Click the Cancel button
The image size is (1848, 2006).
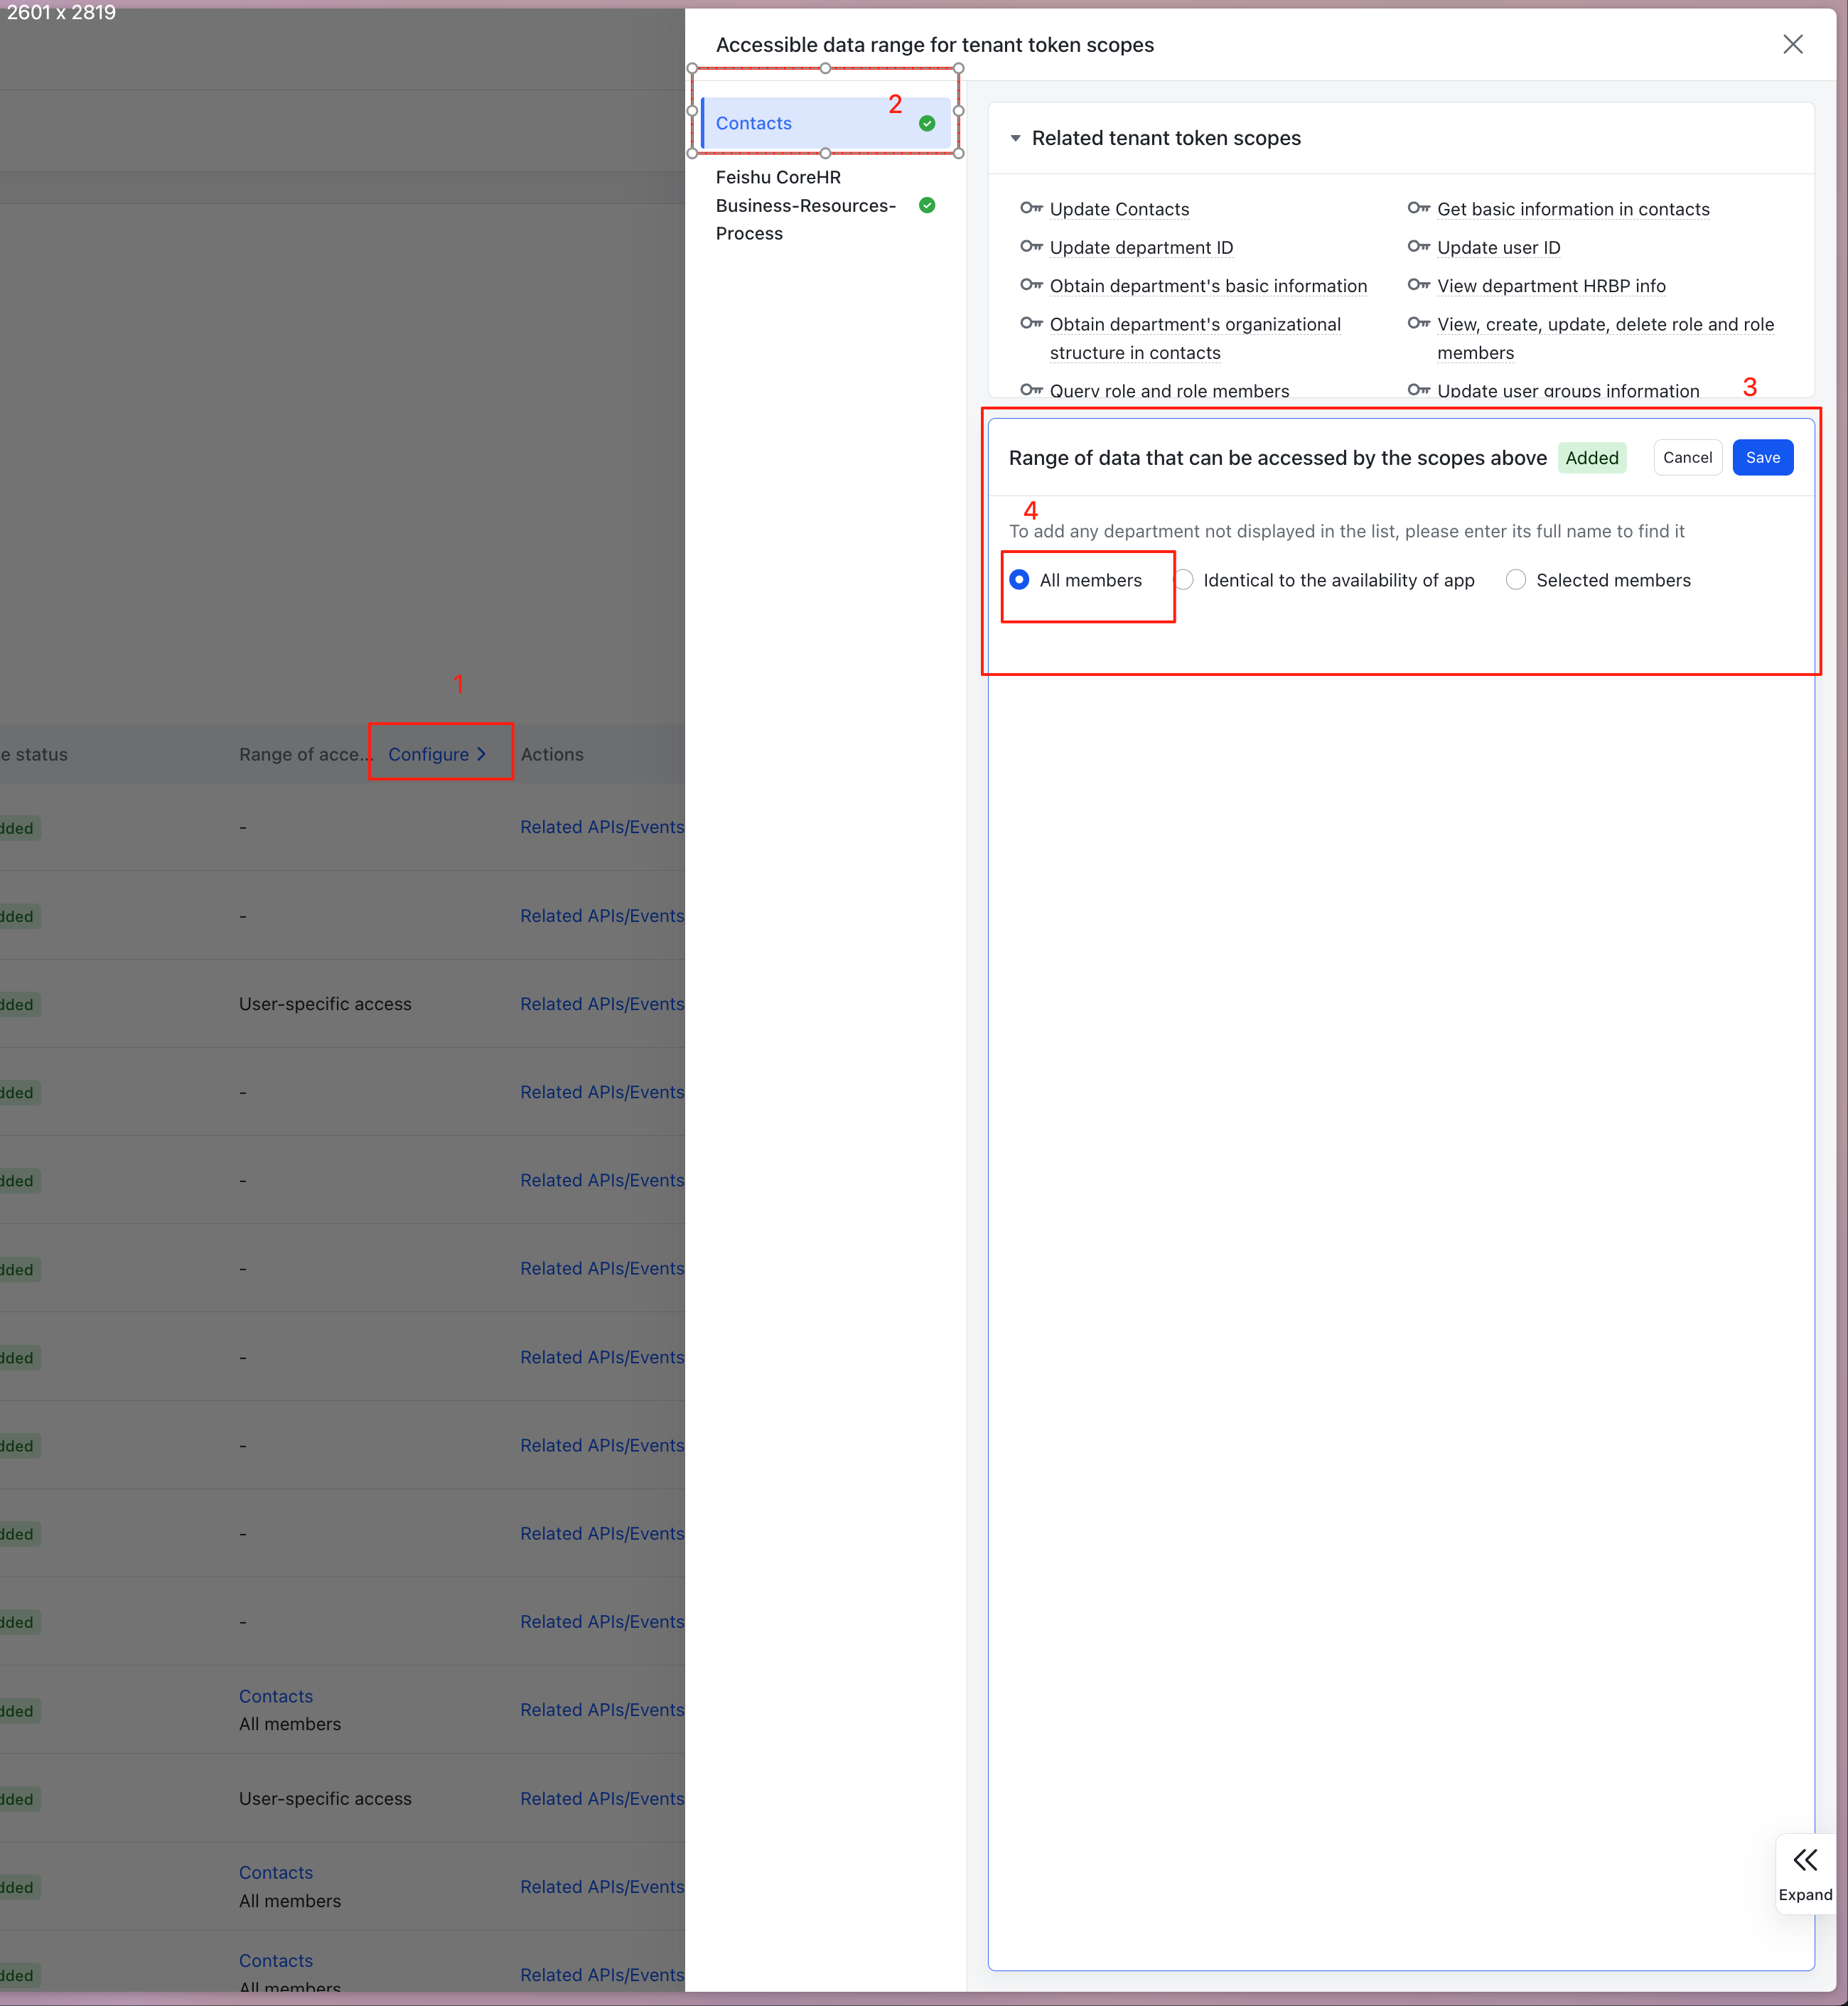(1687, 457)
